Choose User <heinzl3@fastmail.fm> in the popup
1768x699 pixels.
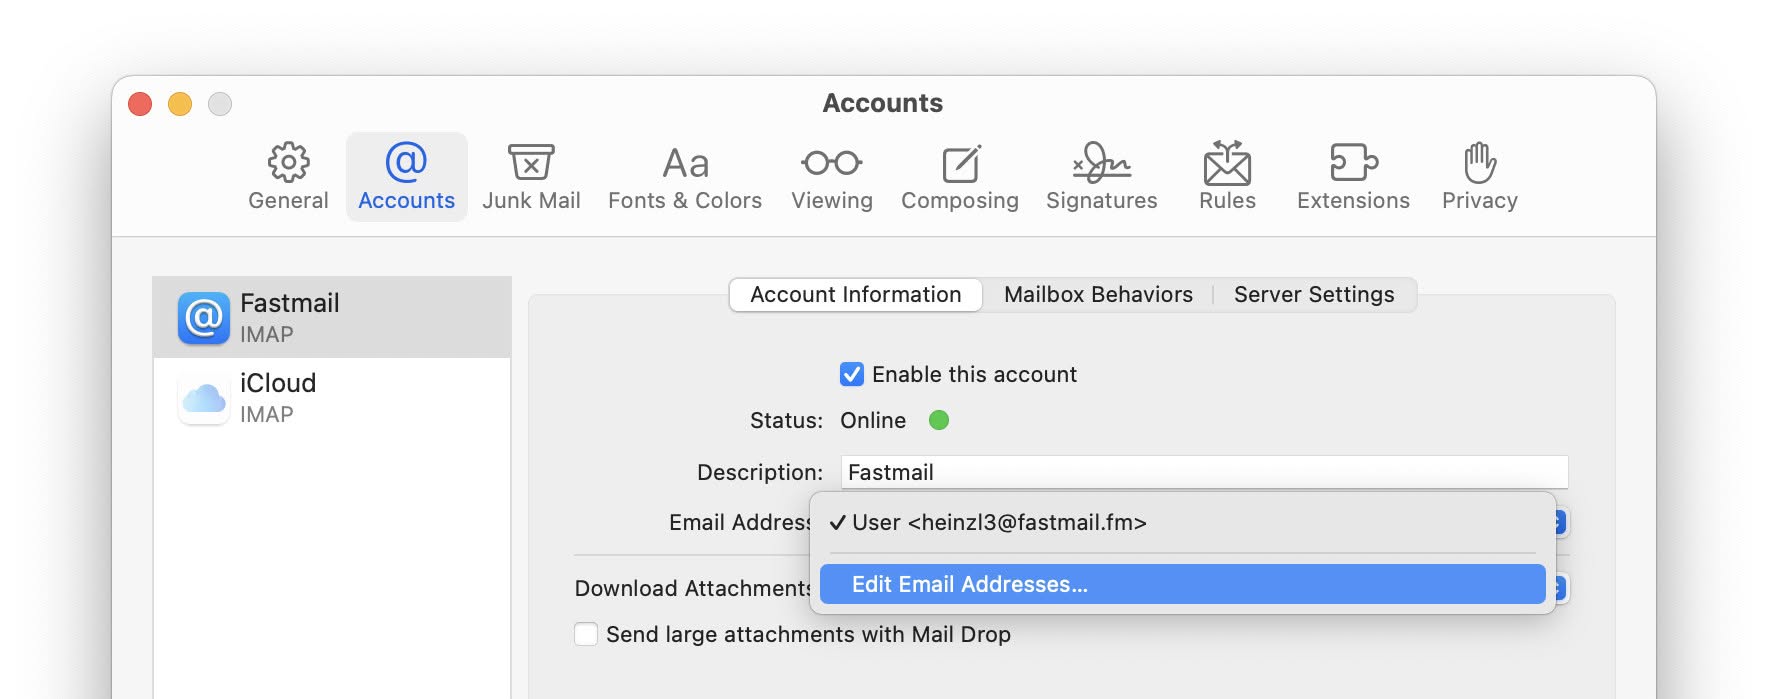[1183, 523]
